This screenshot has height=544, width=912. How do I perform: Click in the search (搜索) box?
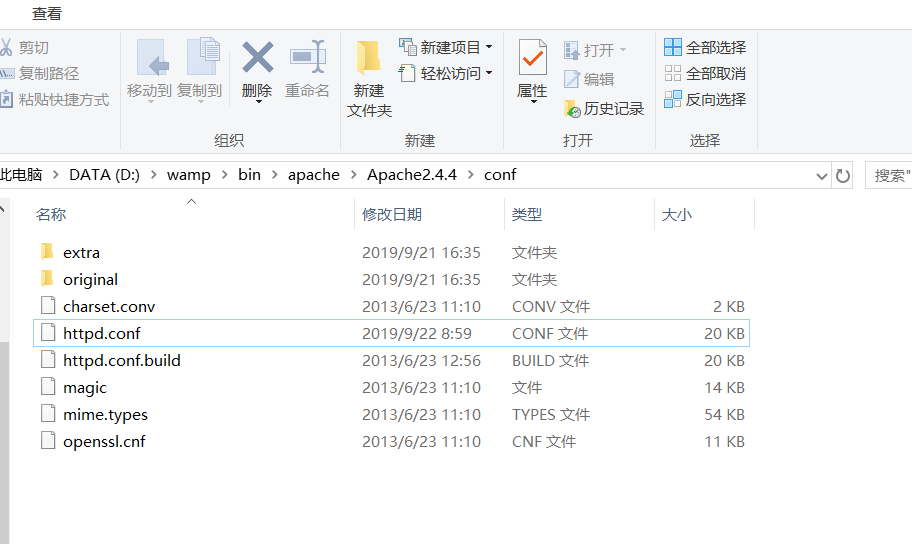click(x=890, y=175)
